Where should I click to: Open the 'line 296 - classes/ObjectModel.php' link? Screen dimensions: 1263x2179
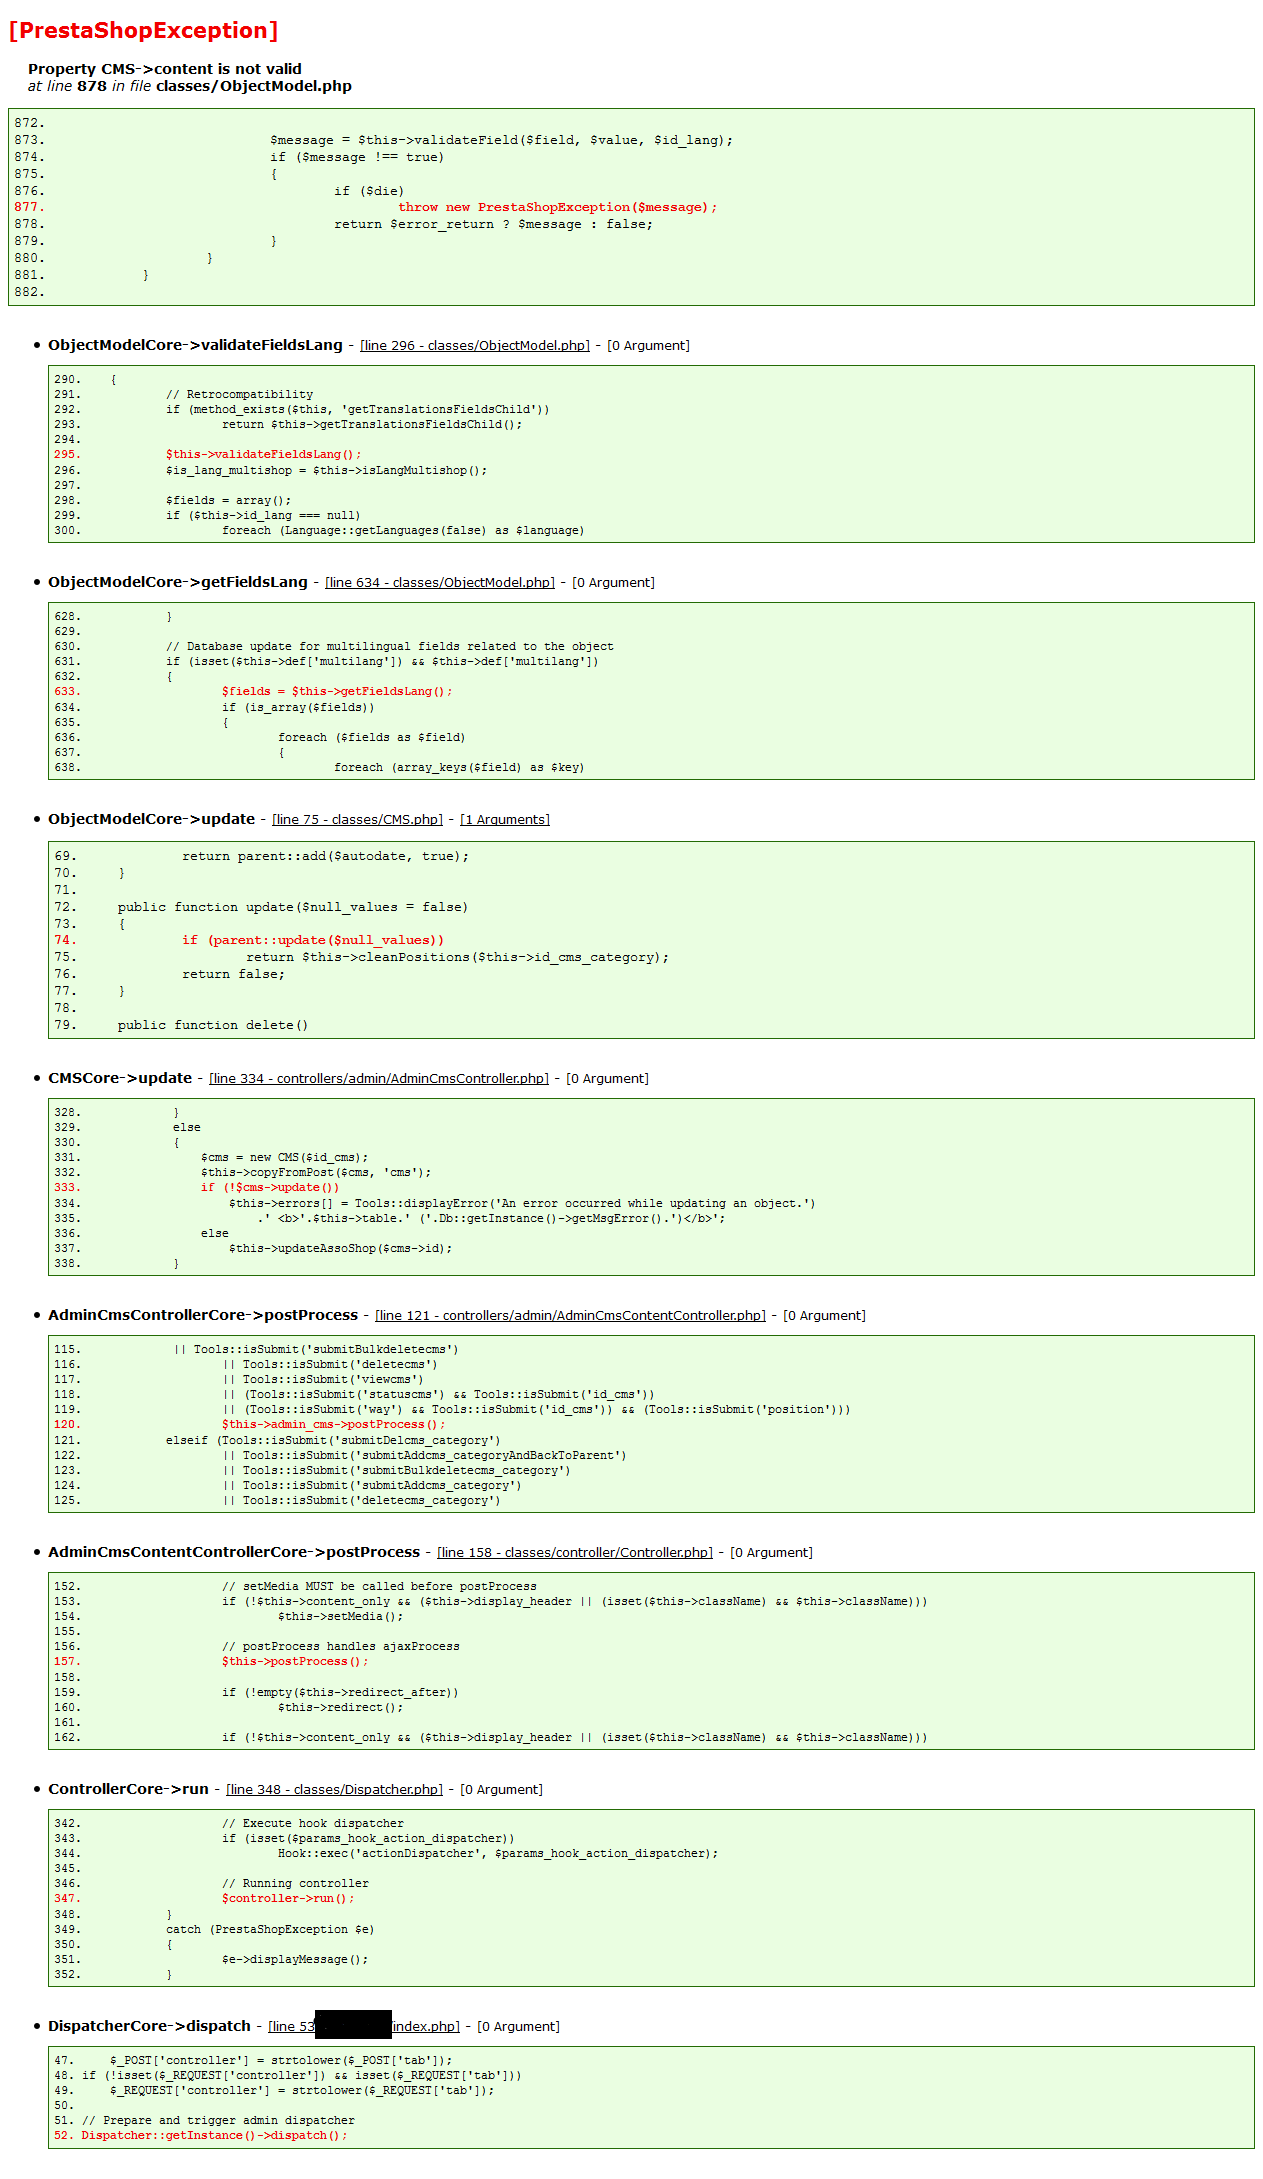(x=475, y=346)
